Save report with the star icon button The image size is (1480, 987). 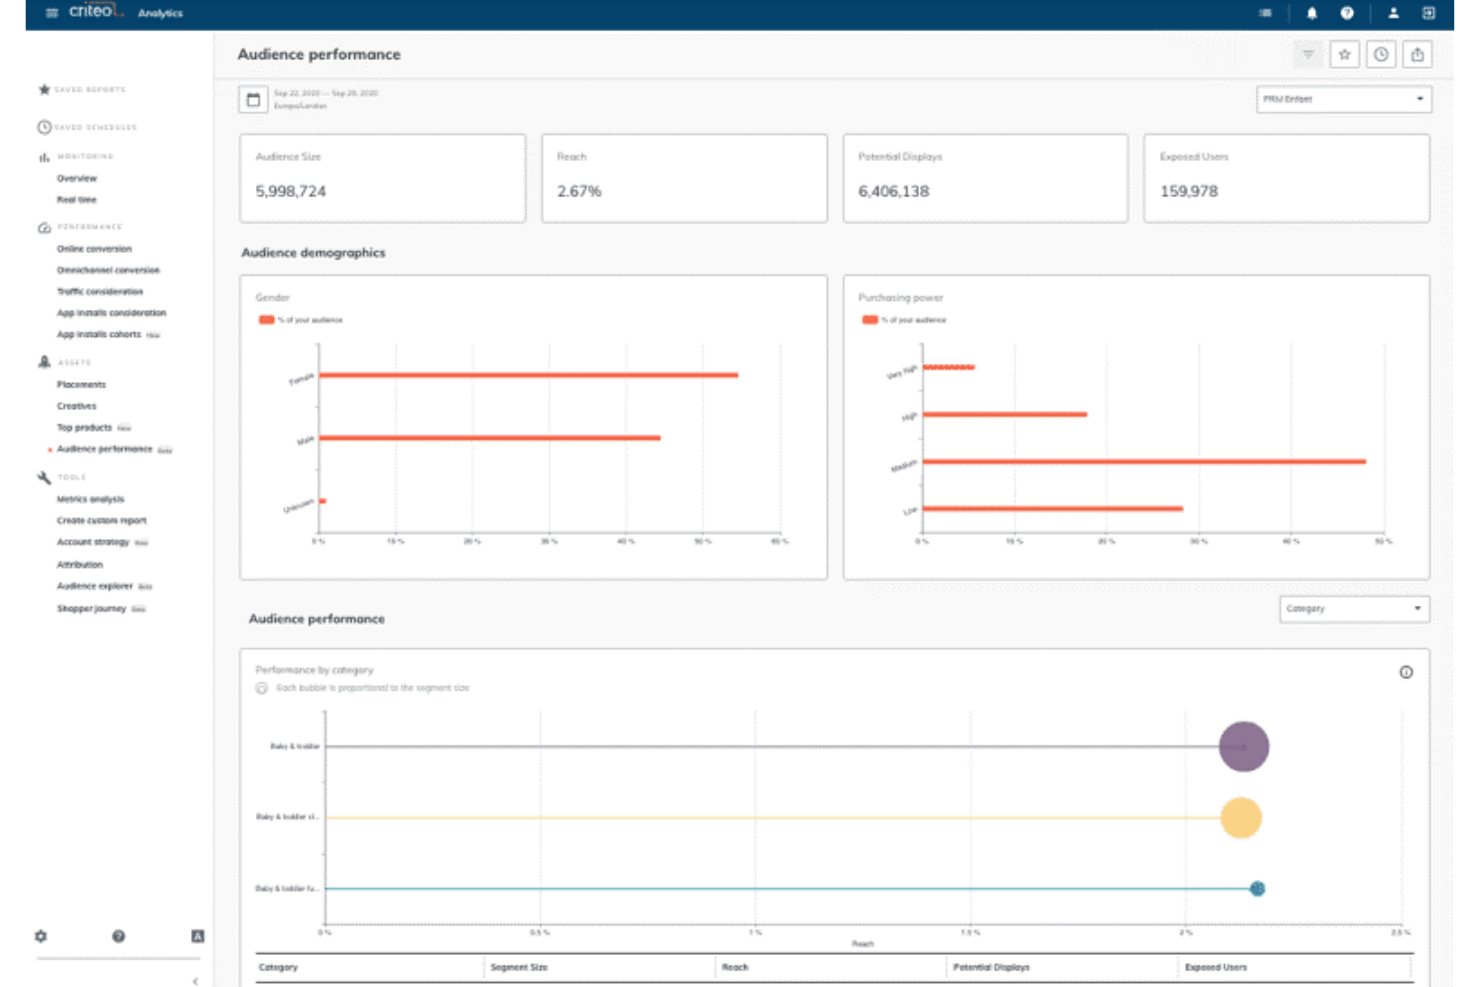point(1345,55)
